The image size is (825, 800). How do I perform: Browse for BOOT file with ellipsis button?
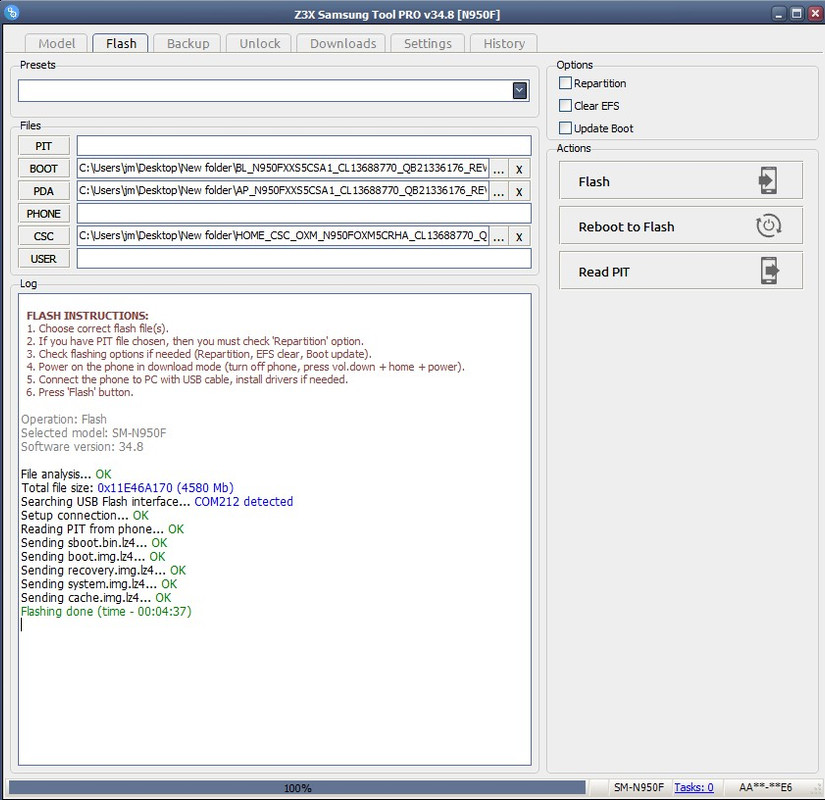click(x=499, y=168)
